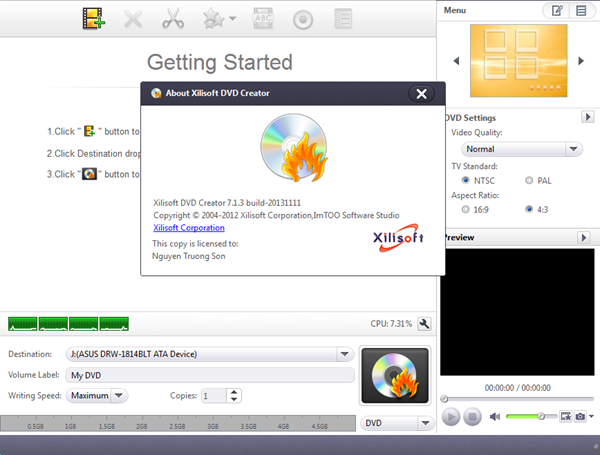This screenshot has height=455, width=600.
Task: Click the Audio disc toolbar icon
Action: coord(303,20)
